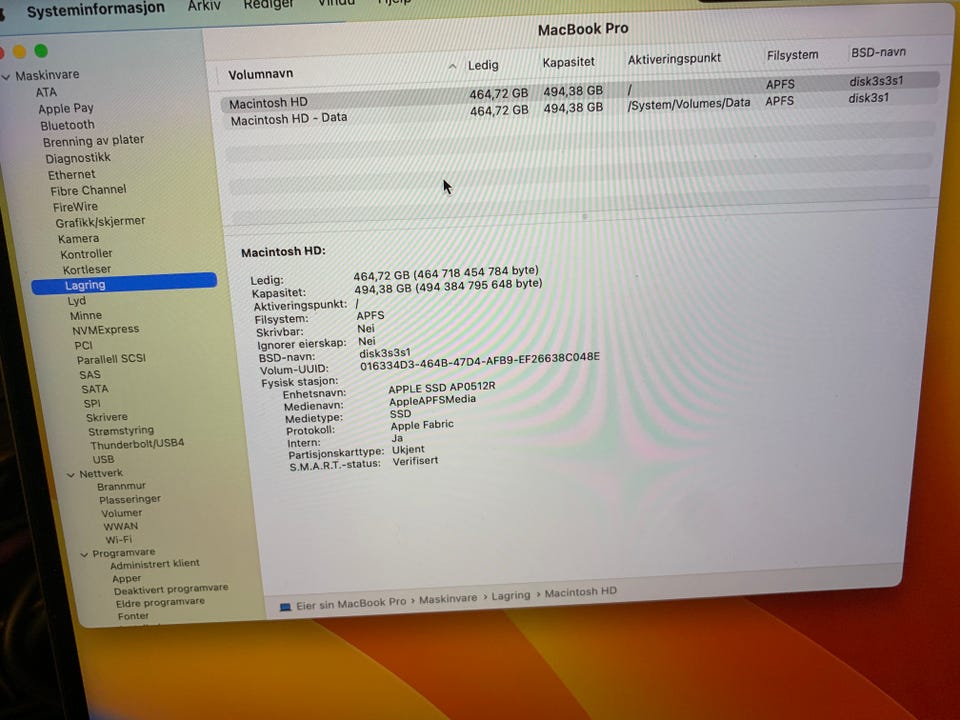Select Brannmur under Nettverk

click(x=121, y=486)
